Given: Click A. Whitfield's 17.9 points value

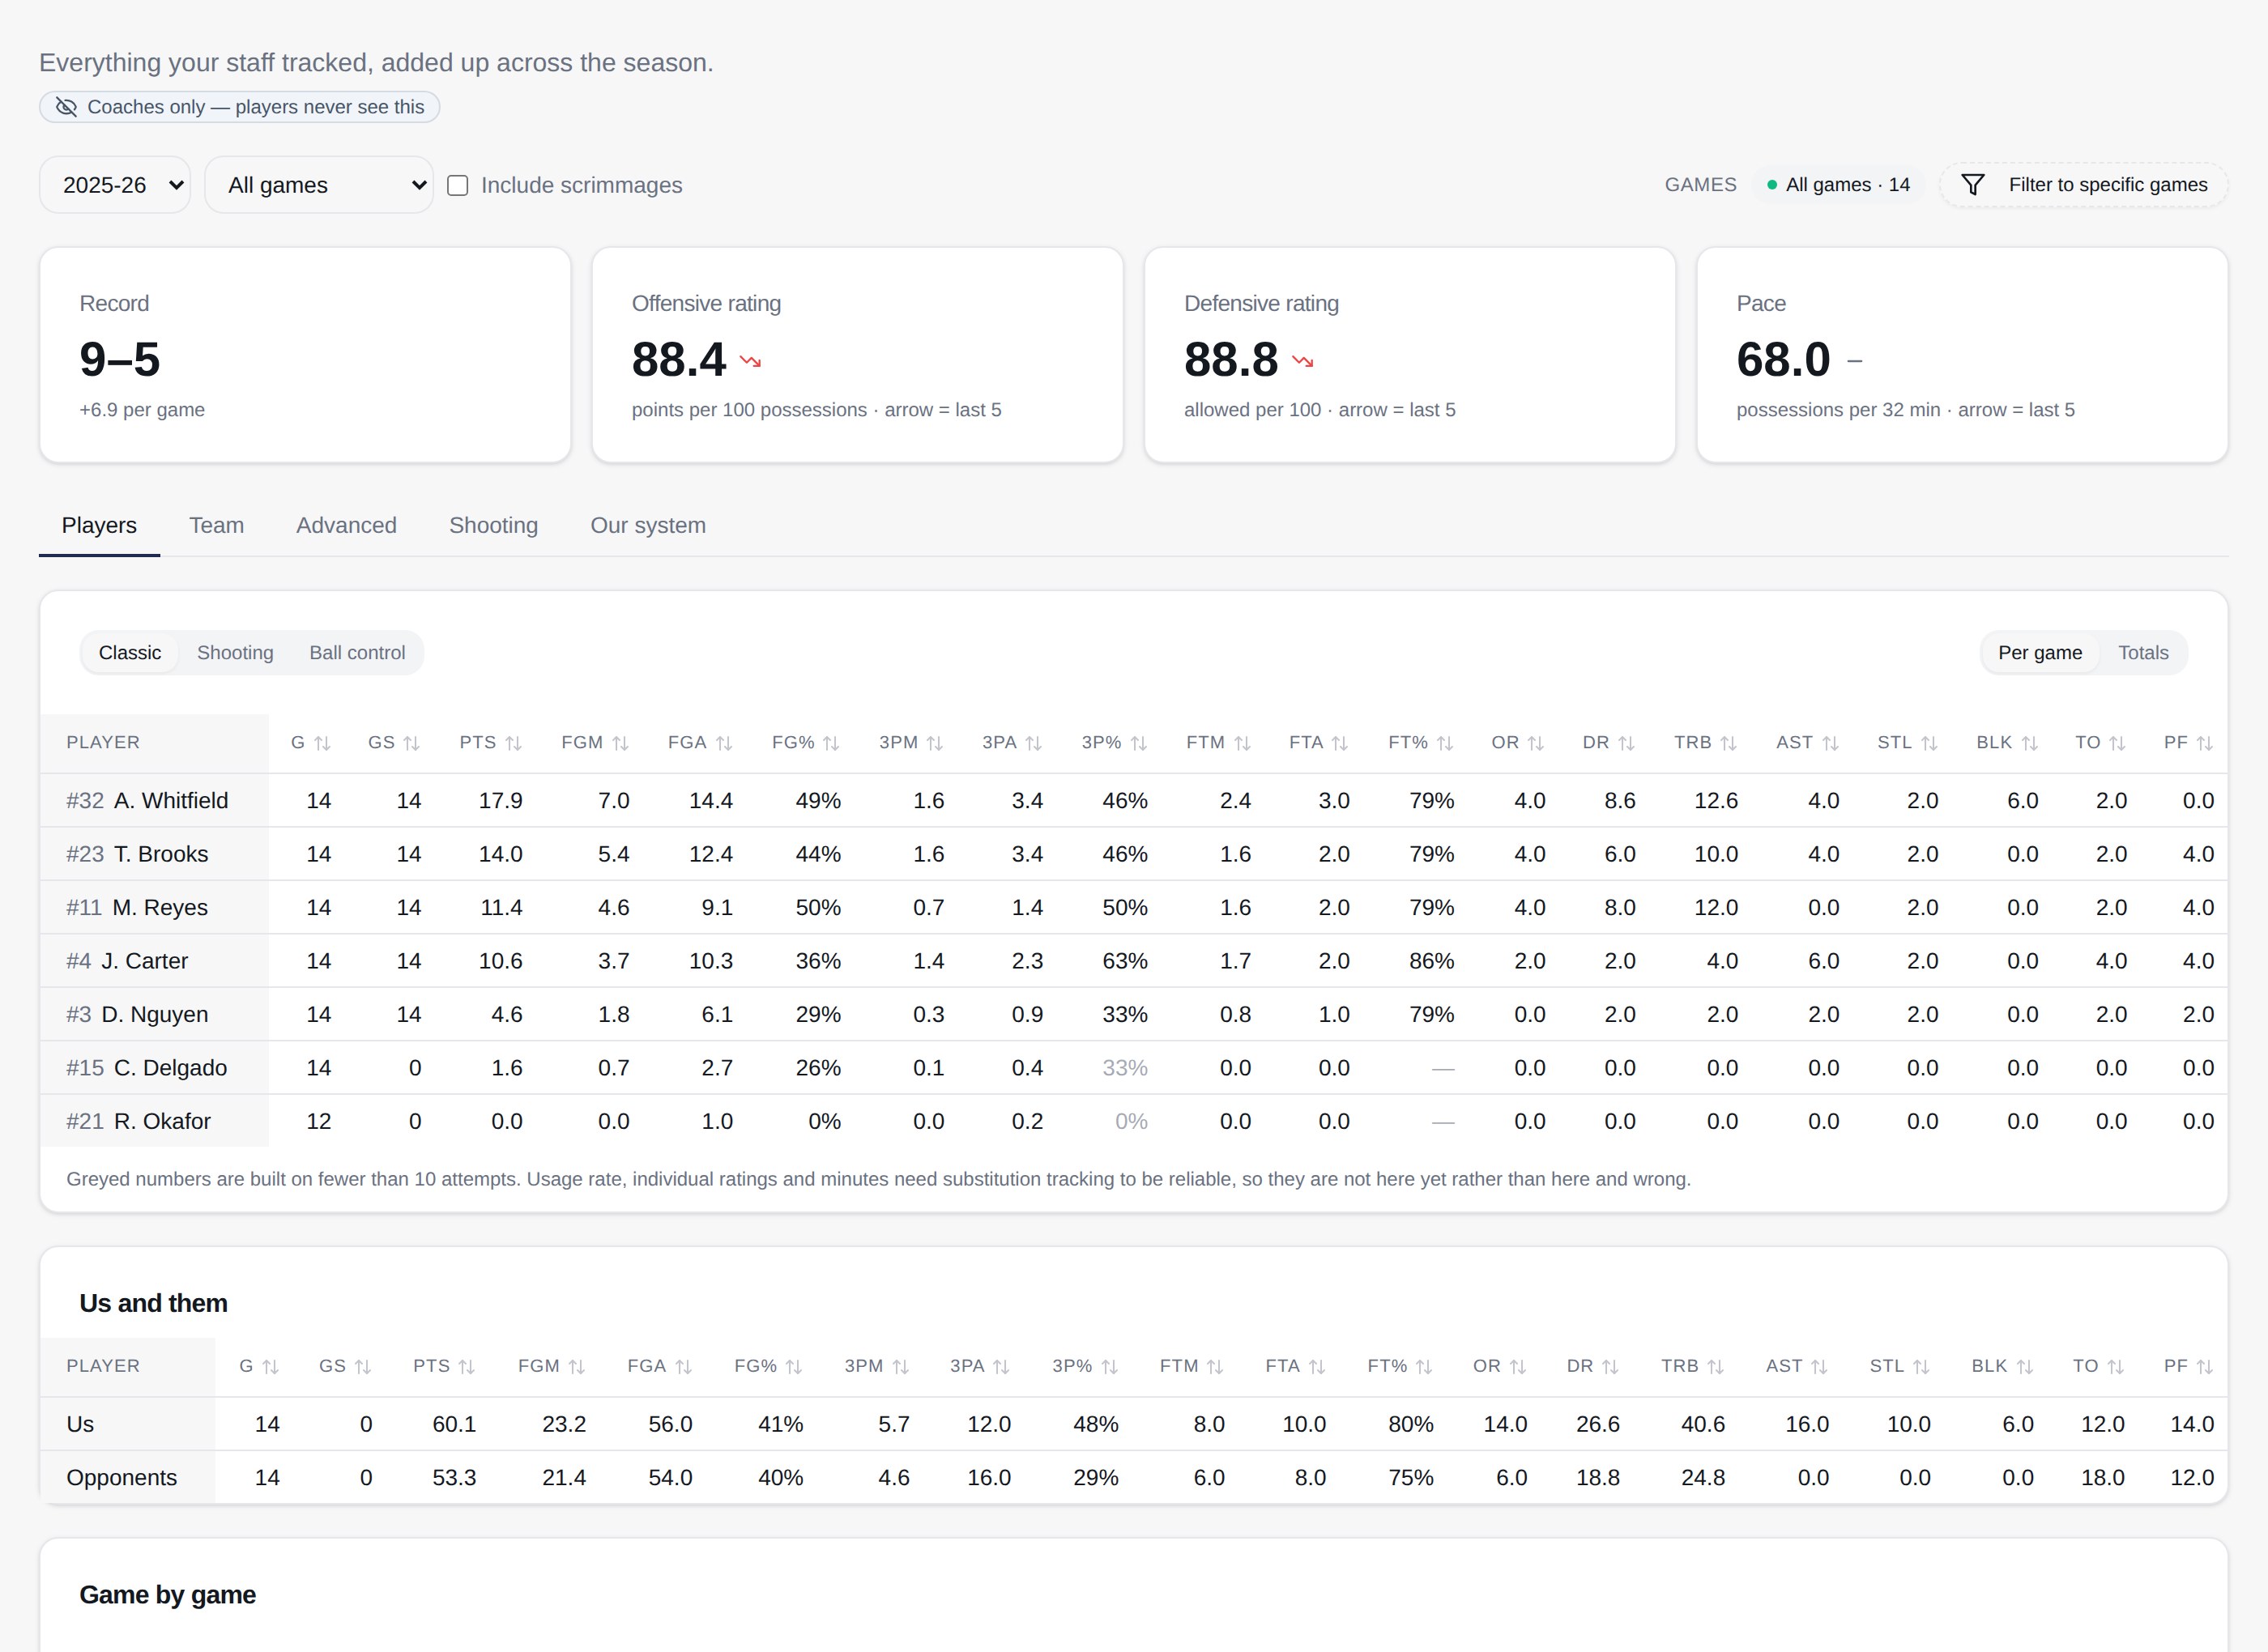Looking at the screenshot, I should (500, 801).
